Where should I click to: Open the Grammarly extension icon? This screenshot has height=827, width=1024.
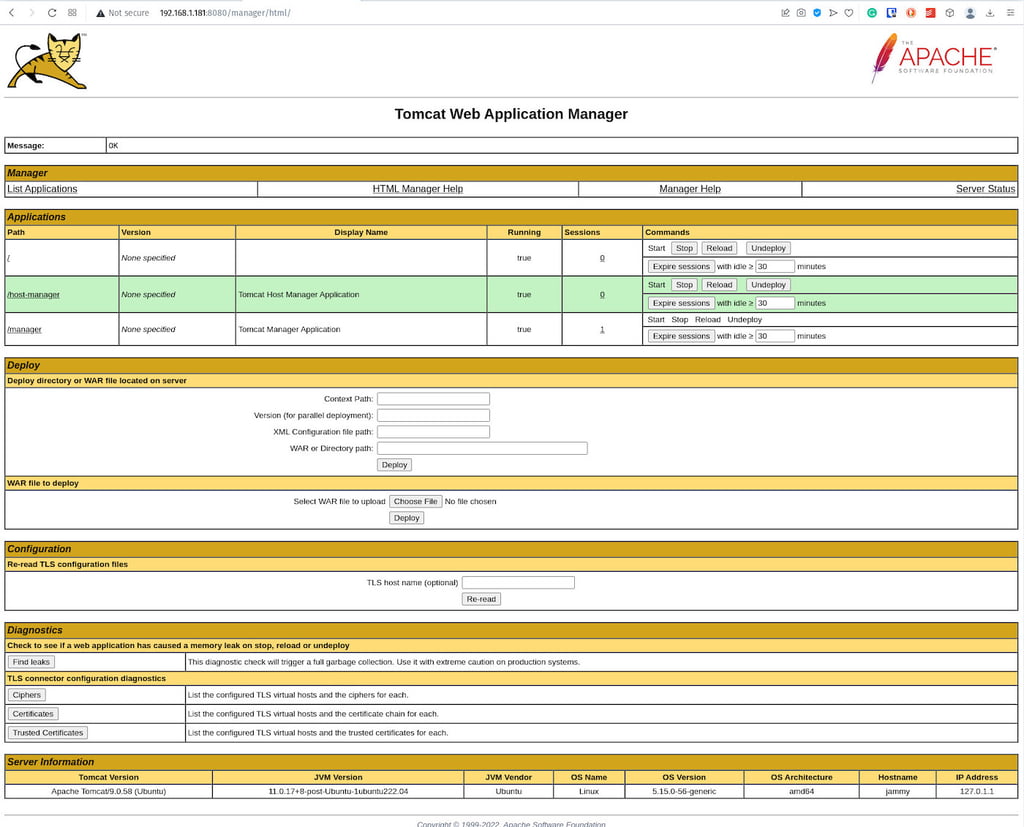[871, 12]
